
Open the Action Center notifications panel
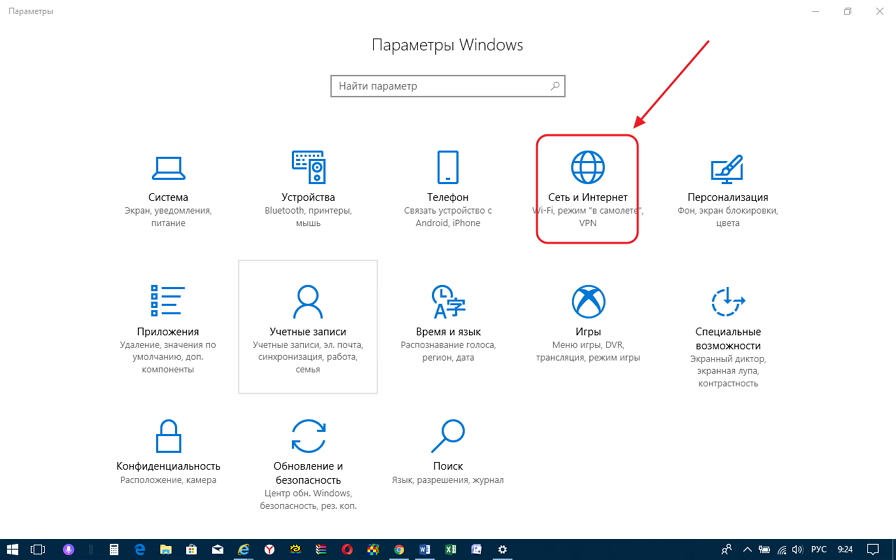point(872,549)
